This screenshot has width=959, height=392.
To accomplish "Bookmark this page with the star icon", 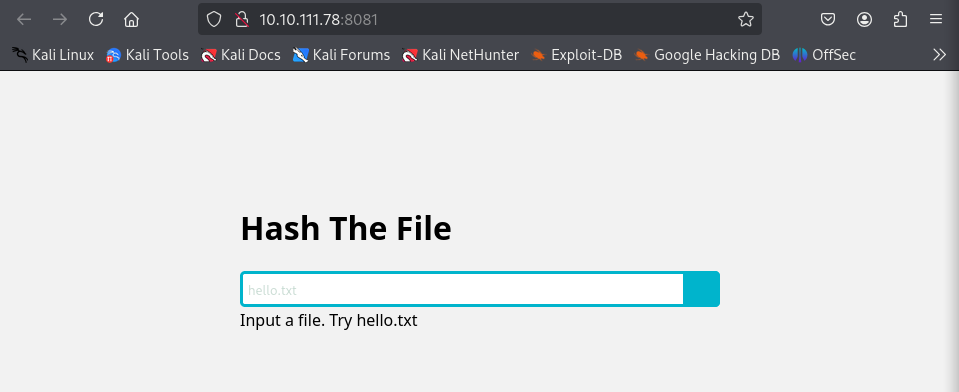I will pos(746,20).
